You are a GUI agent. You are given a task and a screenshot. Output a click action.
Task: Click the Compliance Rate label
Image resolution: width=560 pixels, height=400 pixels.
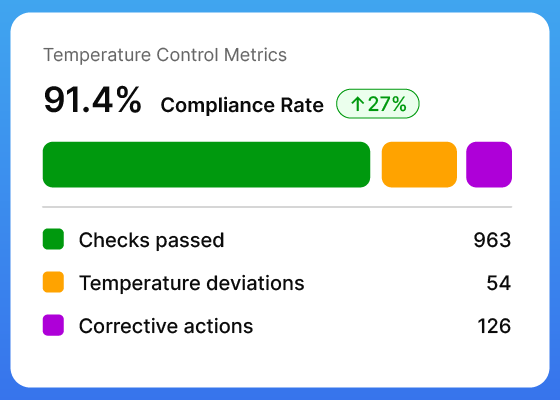pyautogui.click(x=242, y=105)
